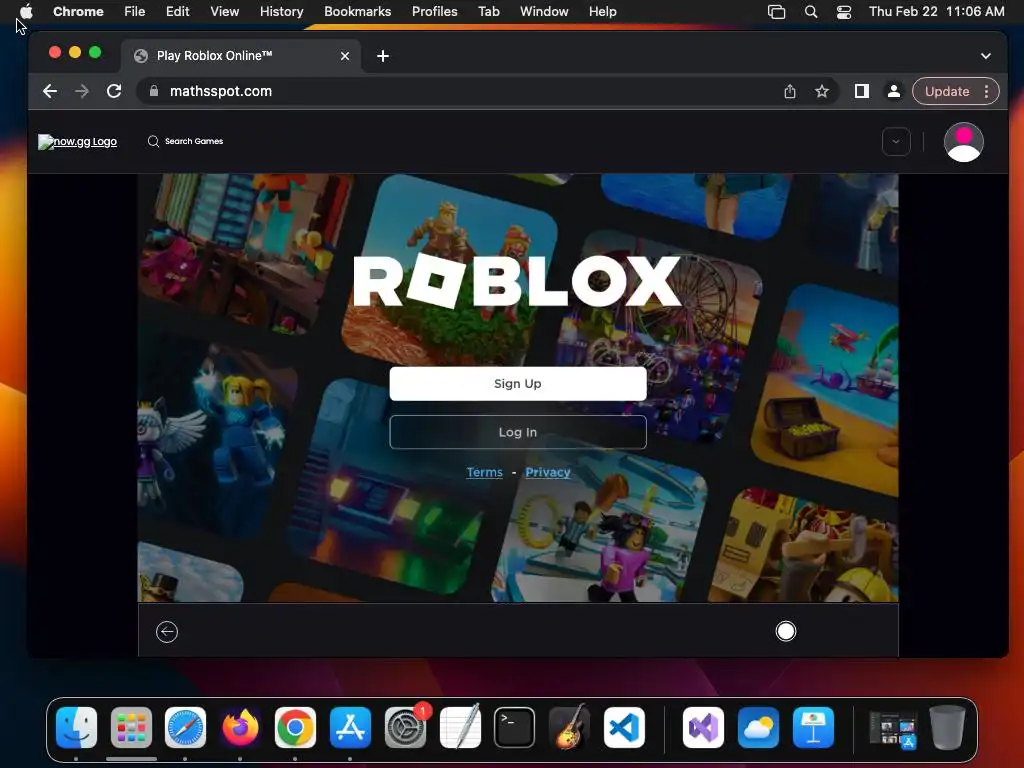
Task: Share this page via share icon
Action: click(x=790, y=91)
